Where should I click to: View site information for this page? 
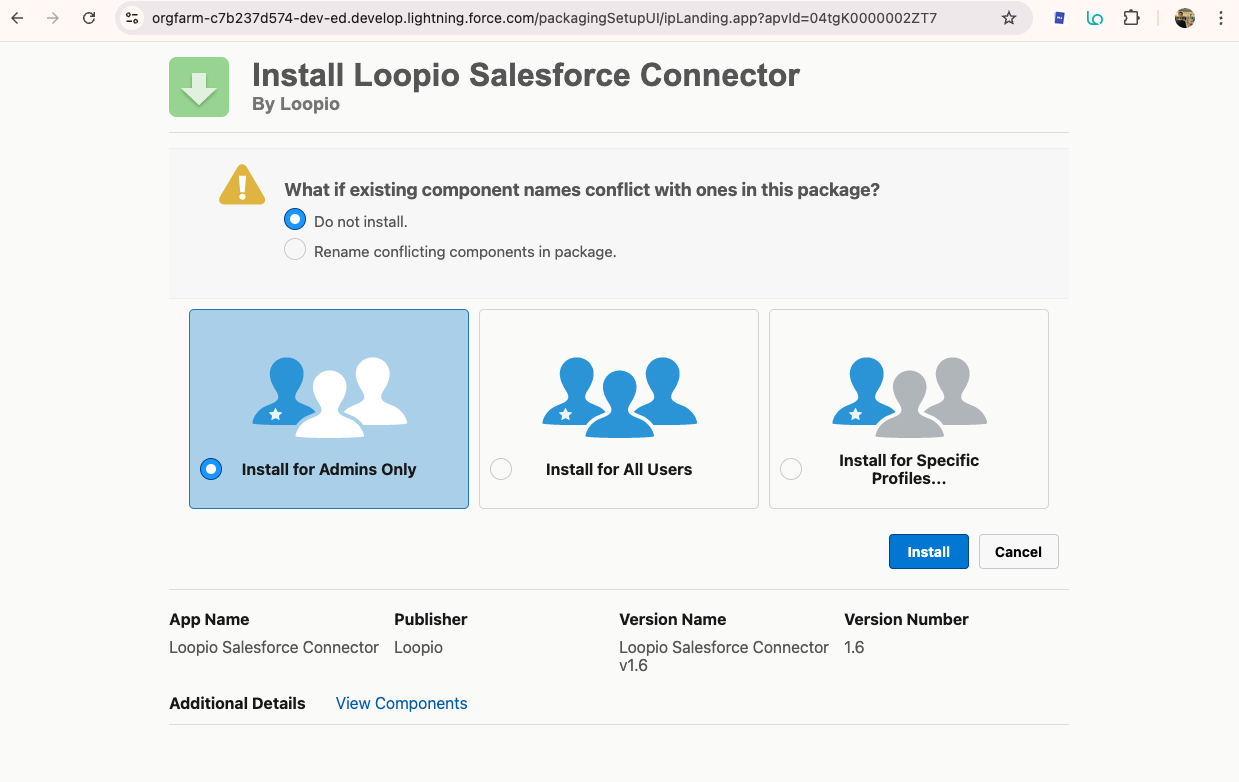[132, 18]
